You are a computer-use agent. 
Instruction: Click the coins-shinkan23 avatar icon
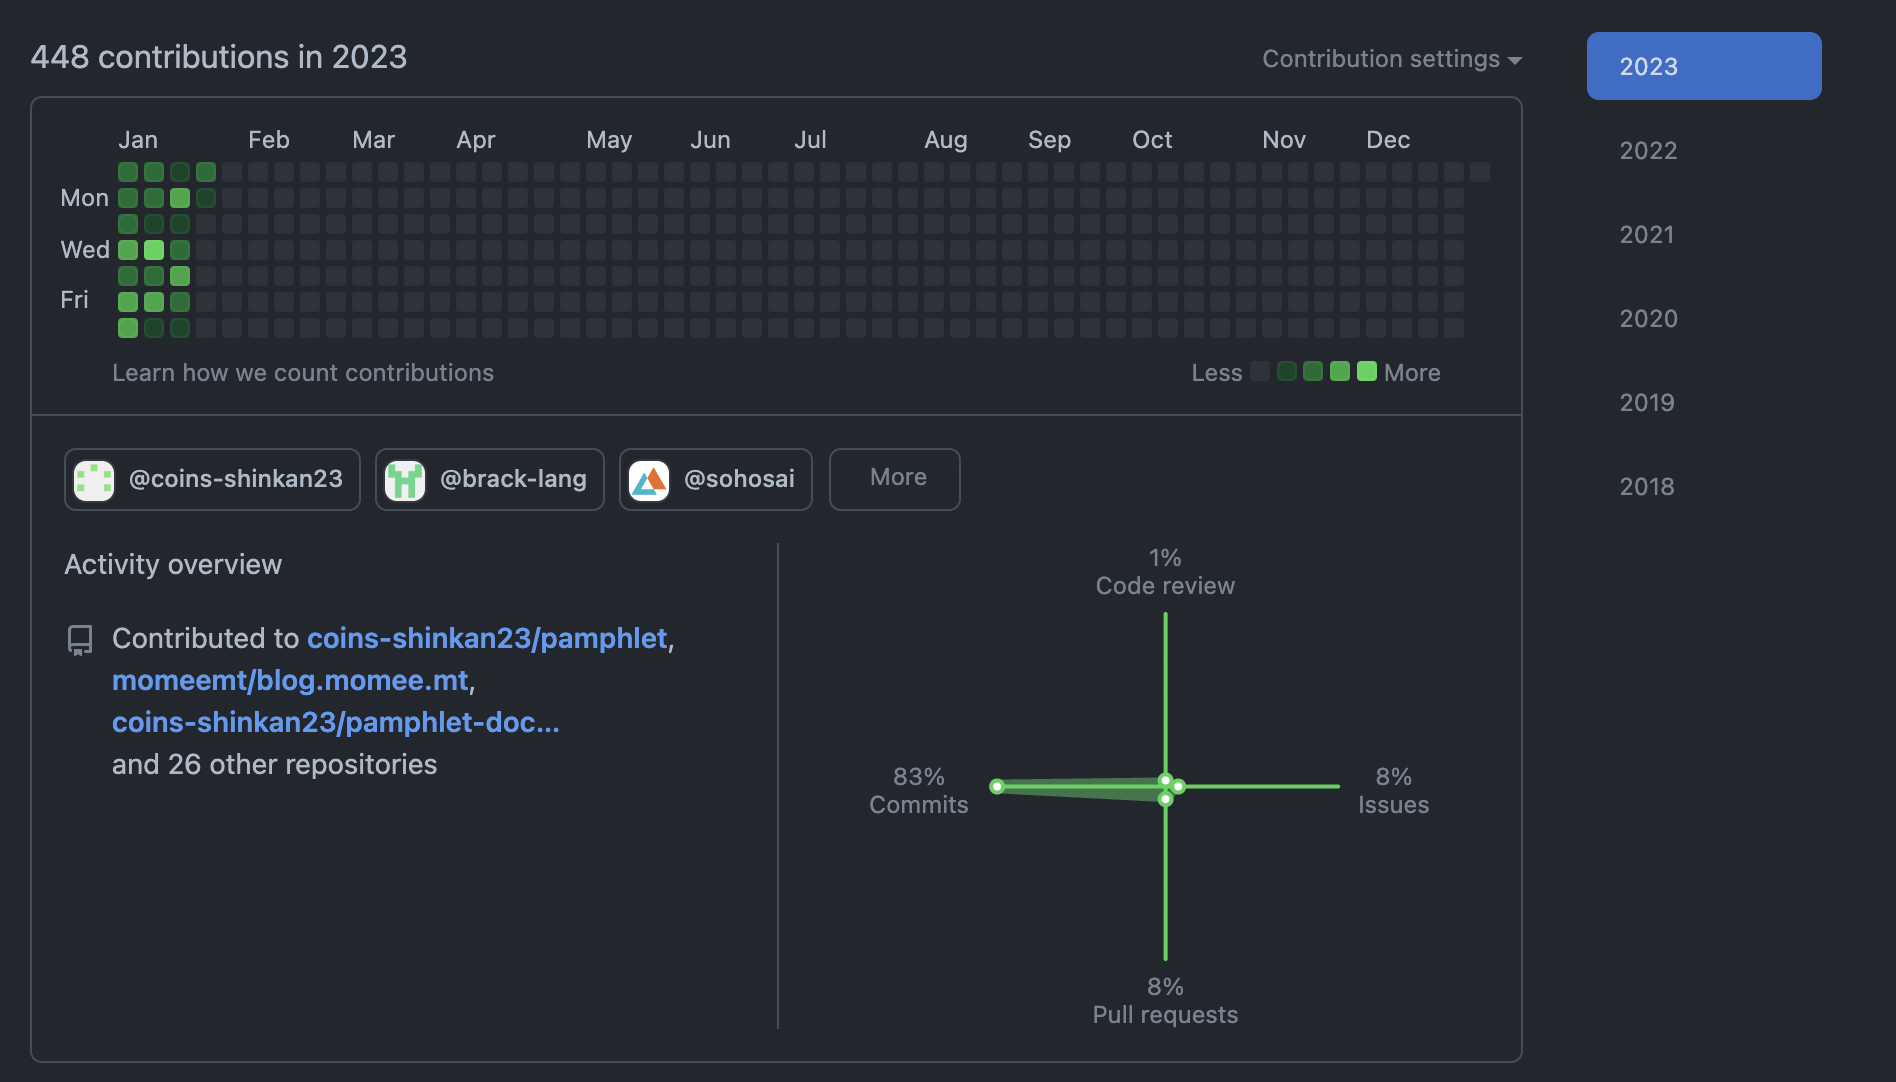pos(94,480)
